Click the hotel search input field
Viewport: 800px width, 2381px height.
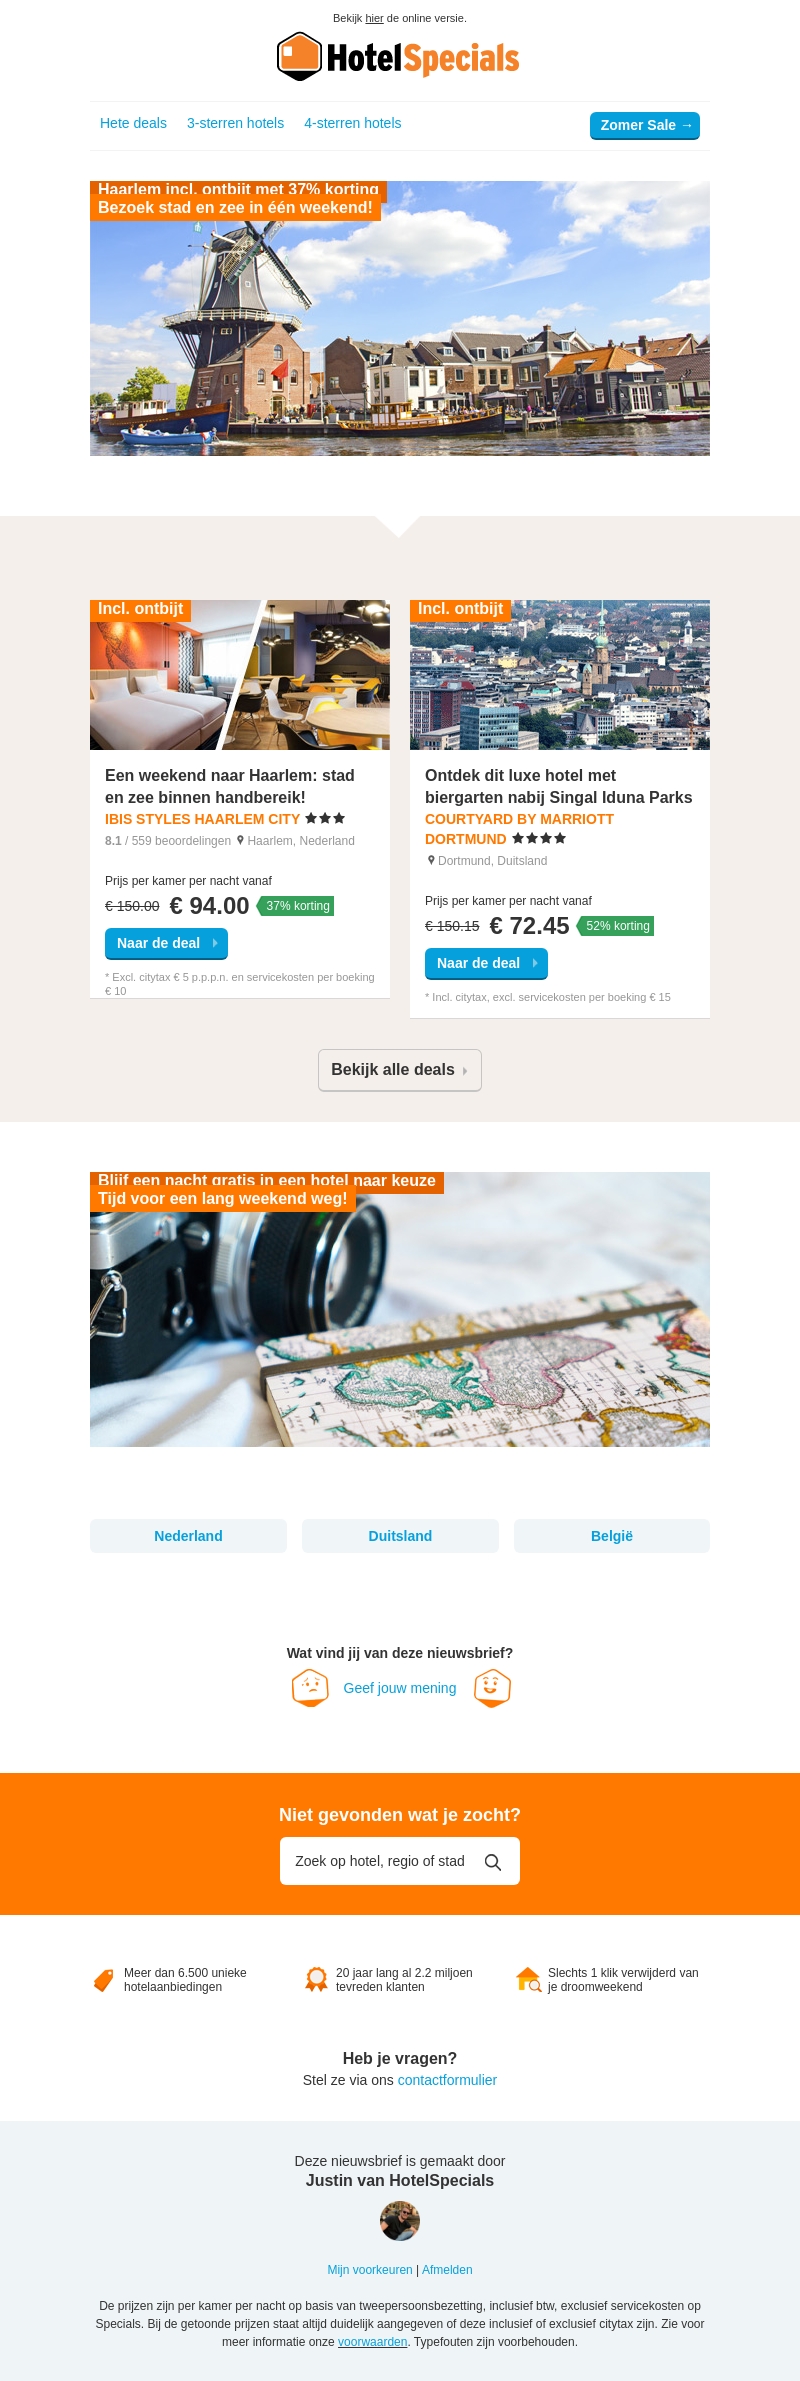400,1861
